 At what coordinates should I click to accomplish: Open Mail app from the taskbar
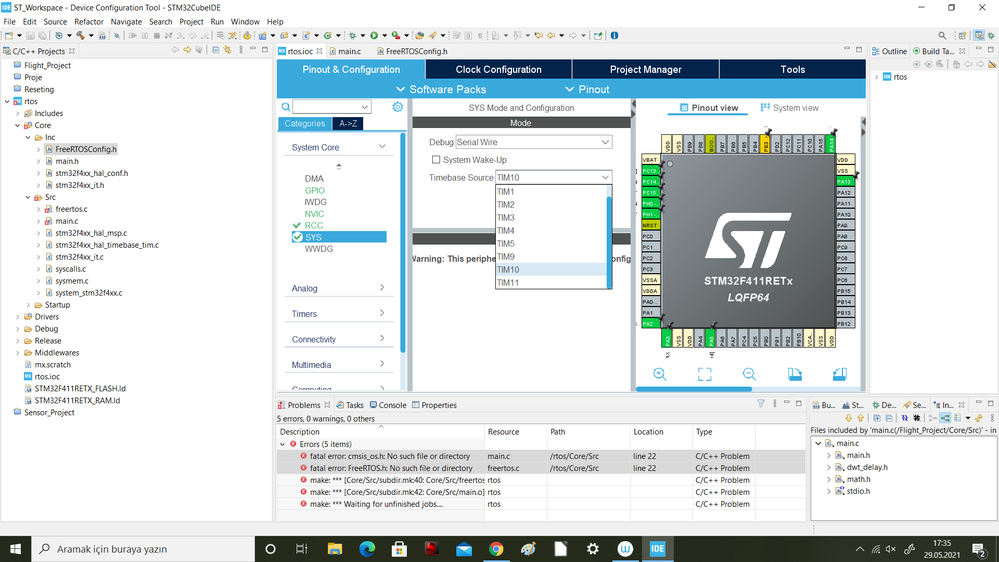464,549
